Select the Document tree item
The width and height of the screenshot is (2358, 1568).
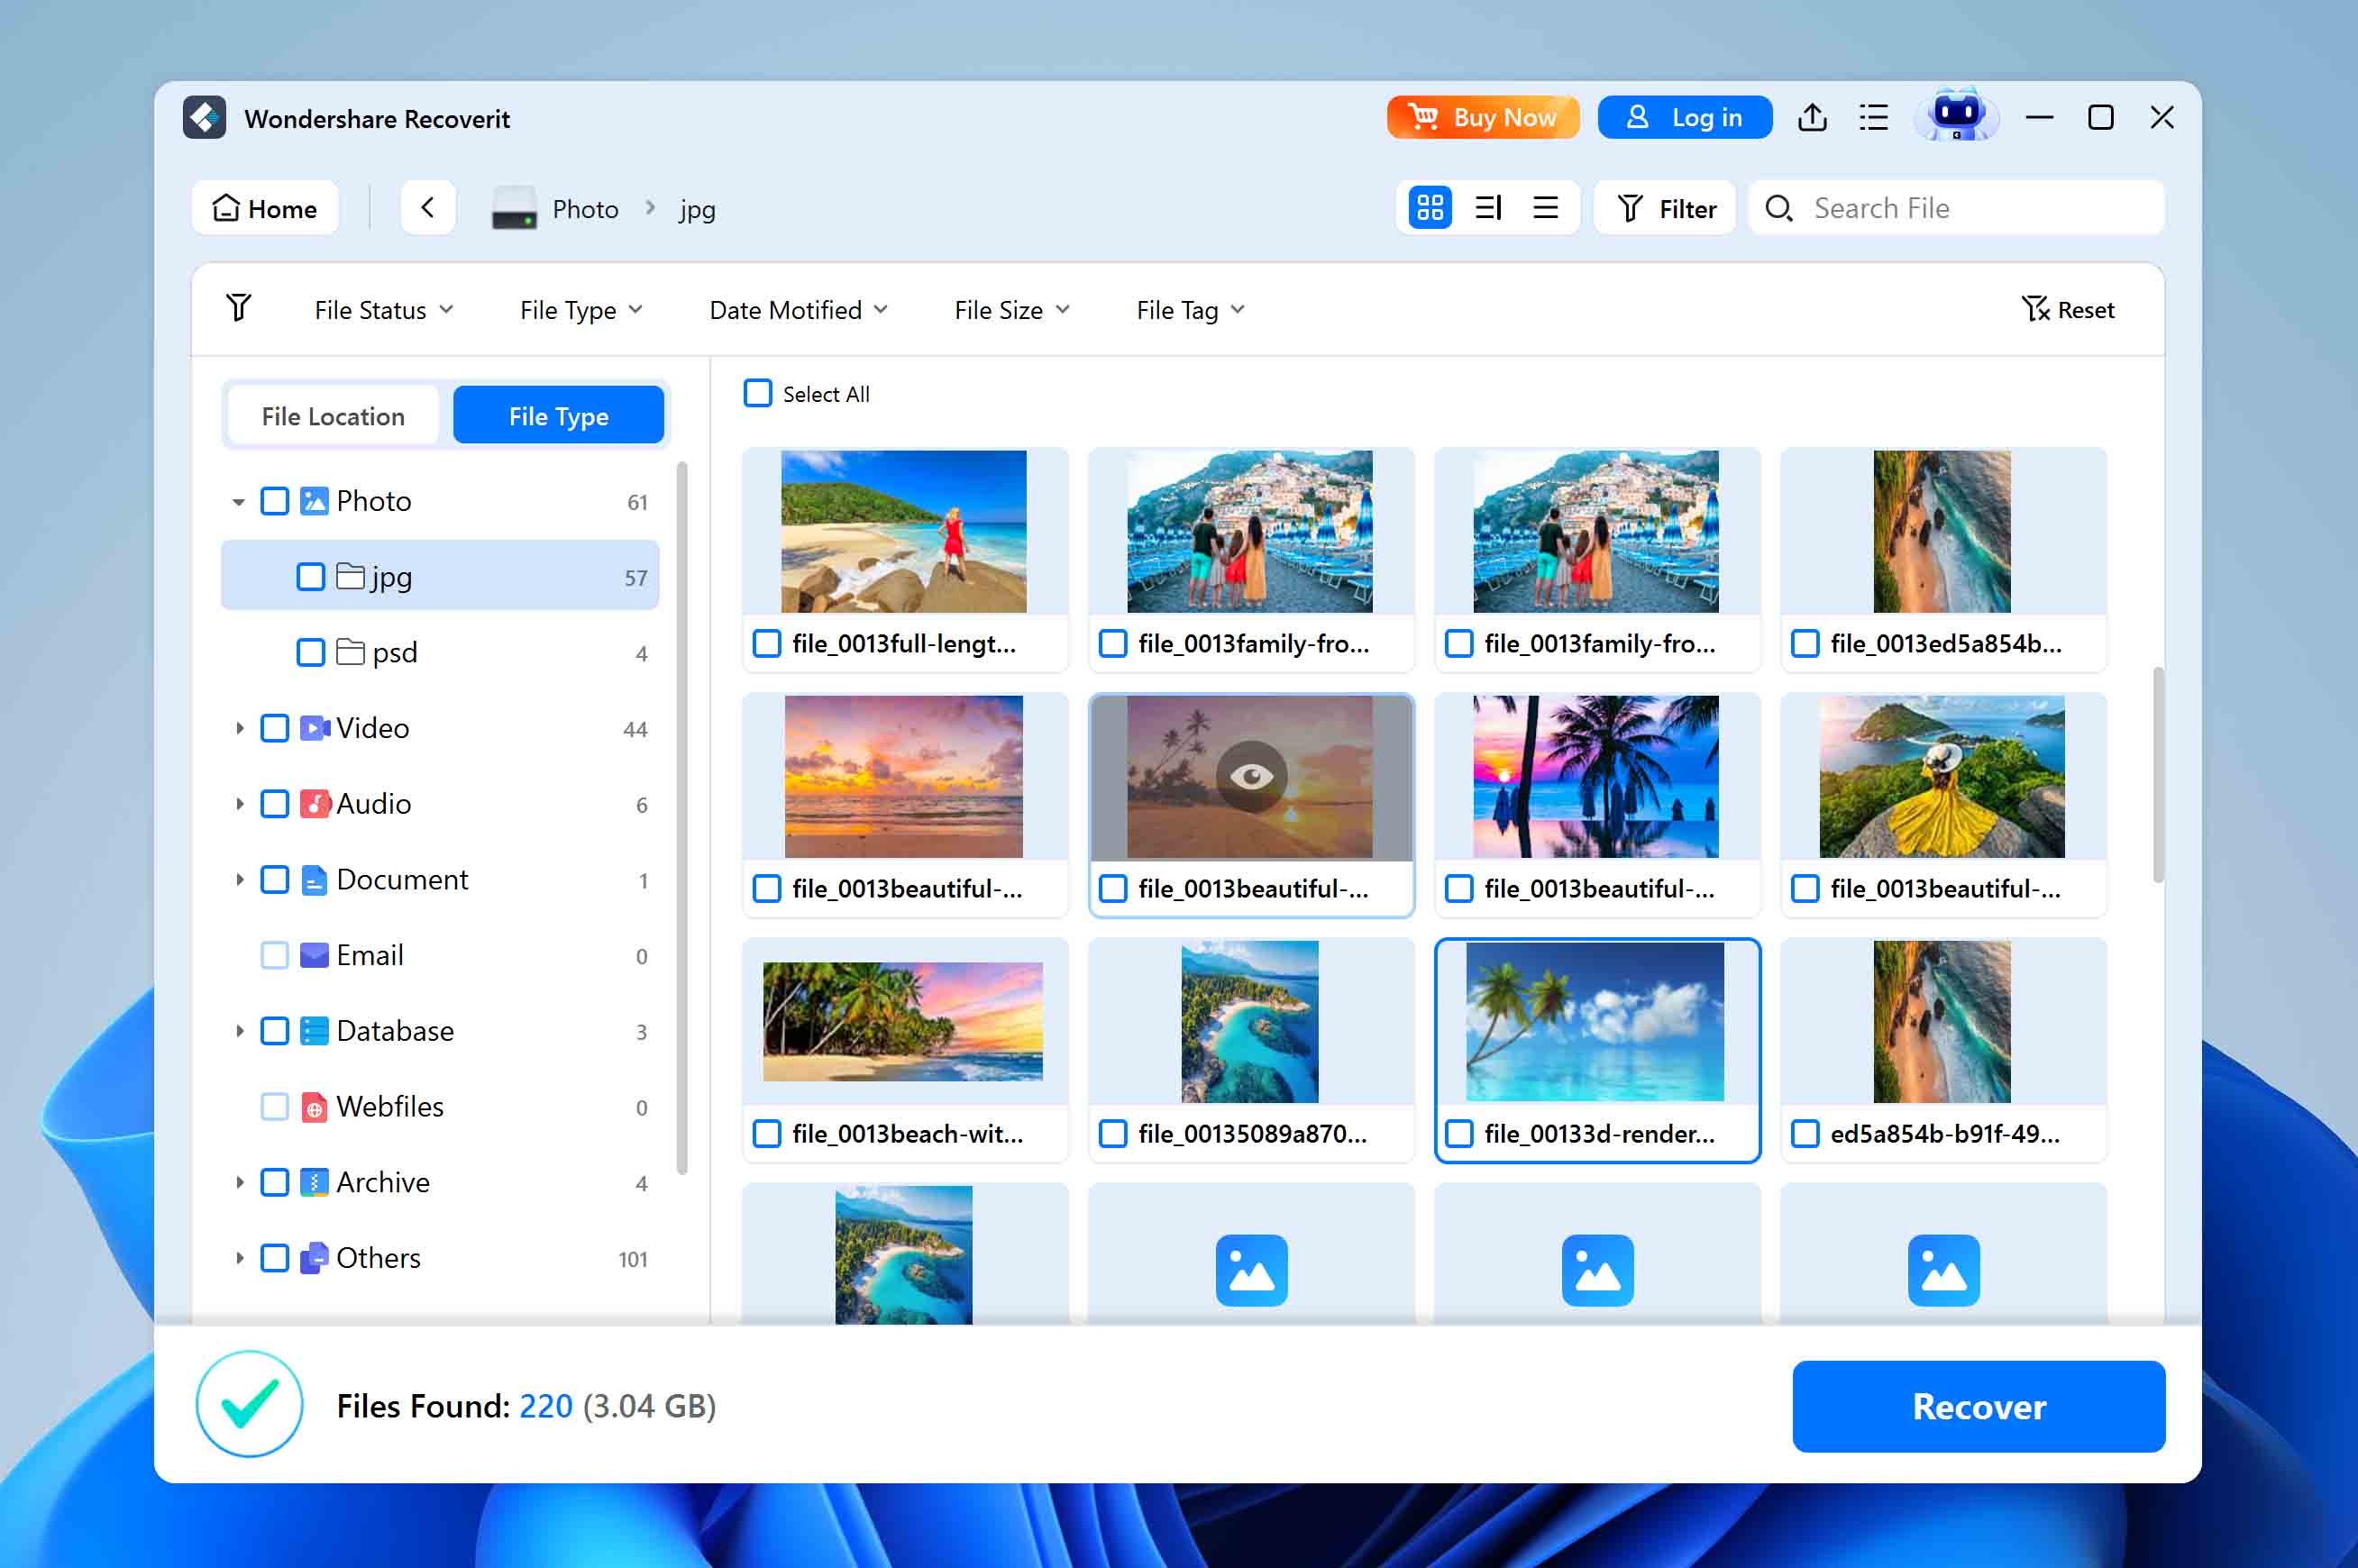click(x=440, y=880)
